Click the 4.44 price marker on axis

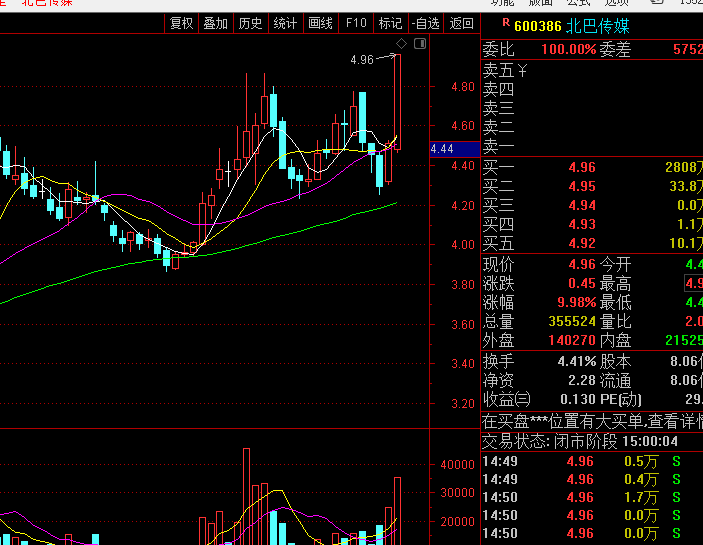[442, 149]
